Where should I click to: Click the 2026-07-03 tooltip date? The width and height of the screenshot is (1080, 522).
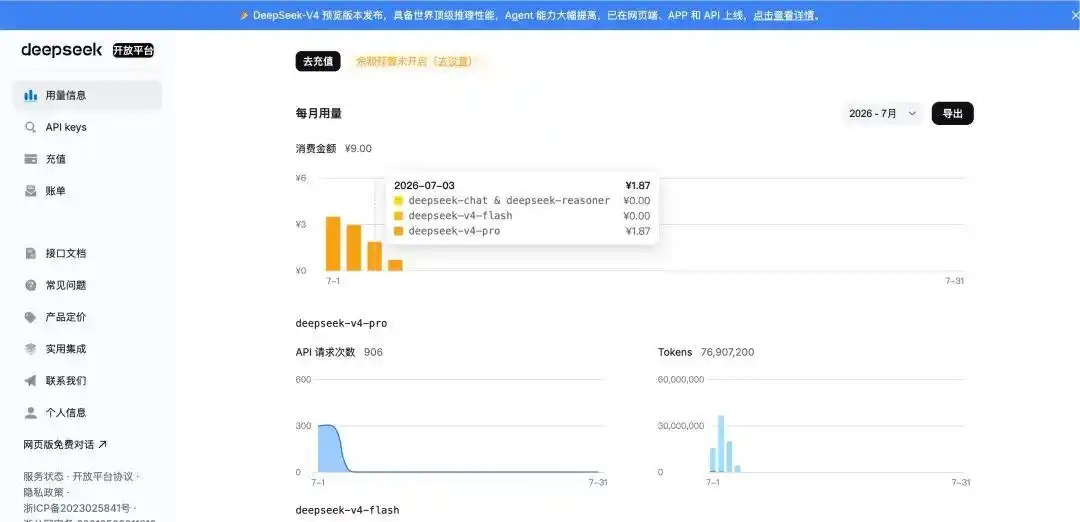(x=424, y=185)
